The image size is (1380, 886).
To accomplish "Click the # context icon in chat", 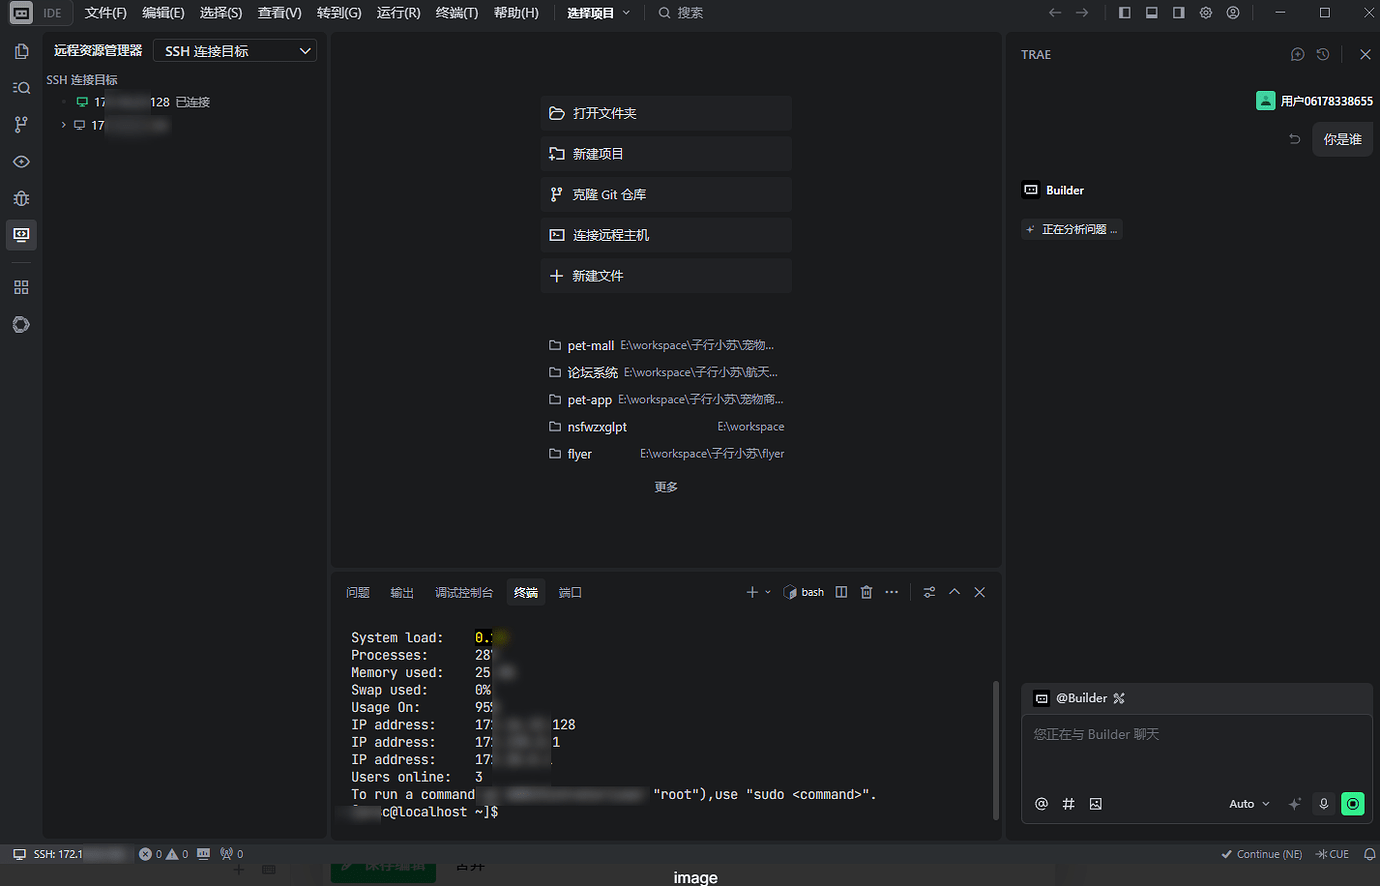I will (x=1068, y=804).
